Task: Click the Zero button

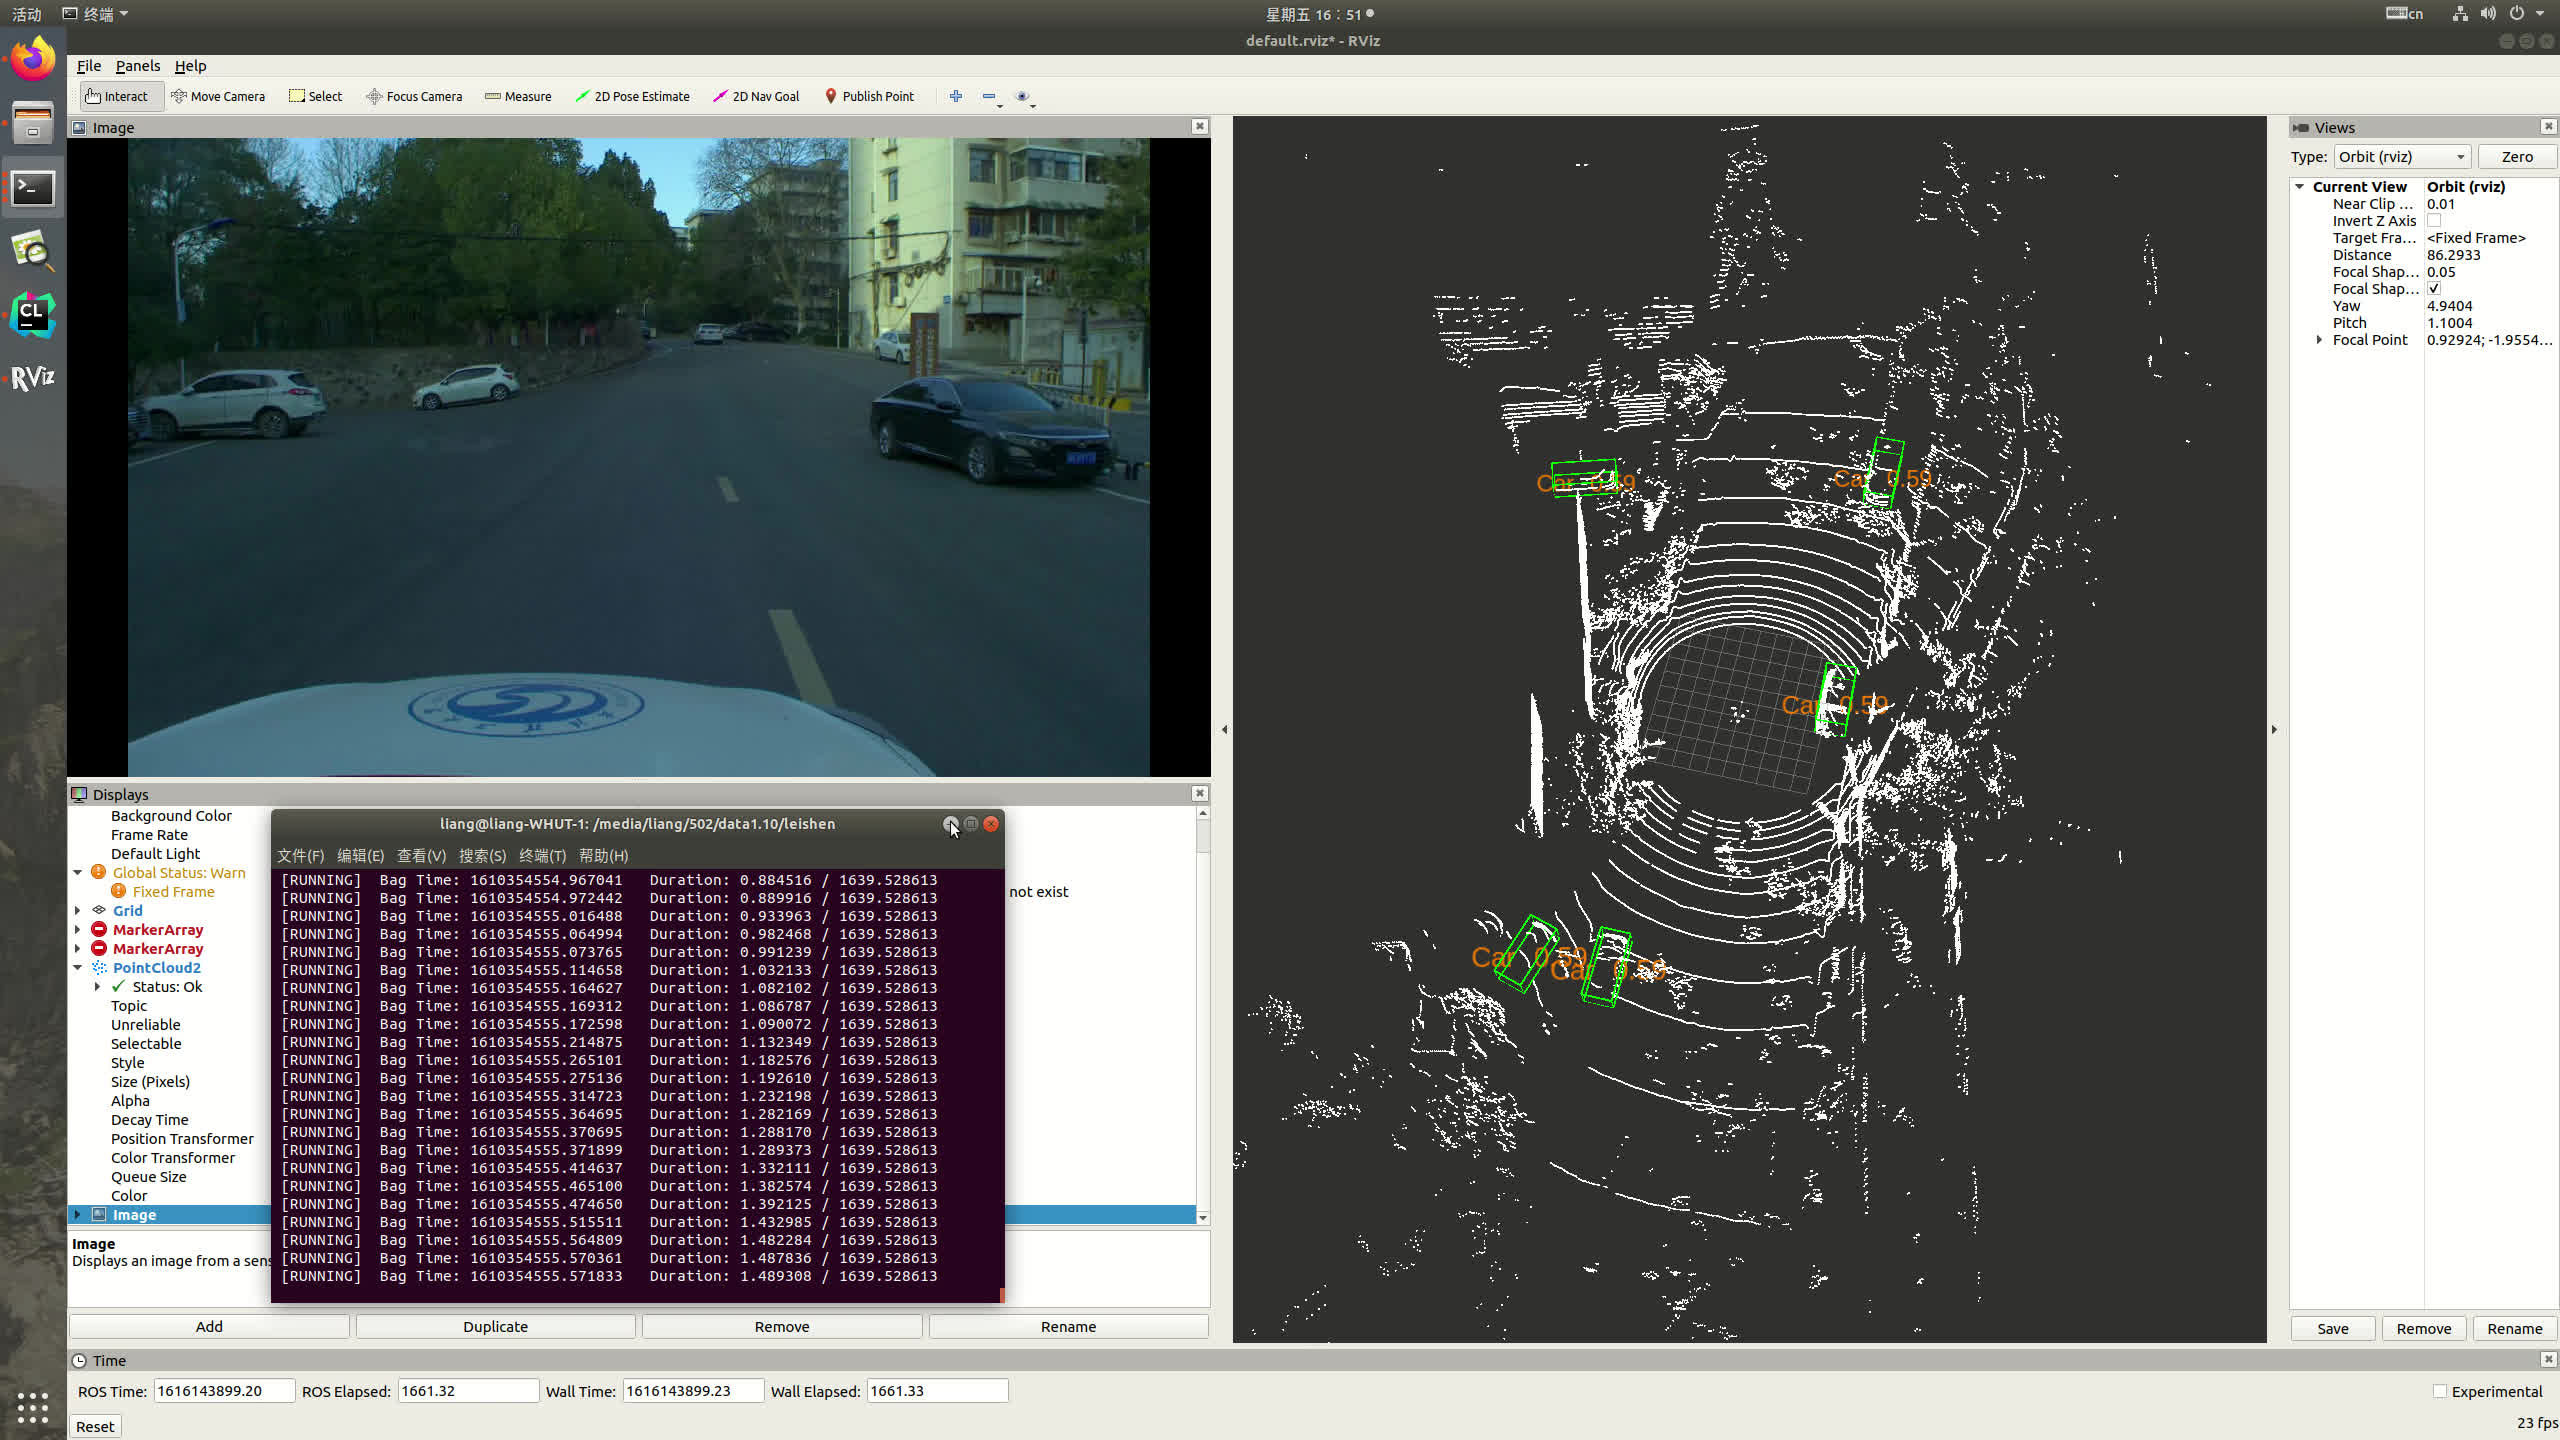Action: 2516,157
